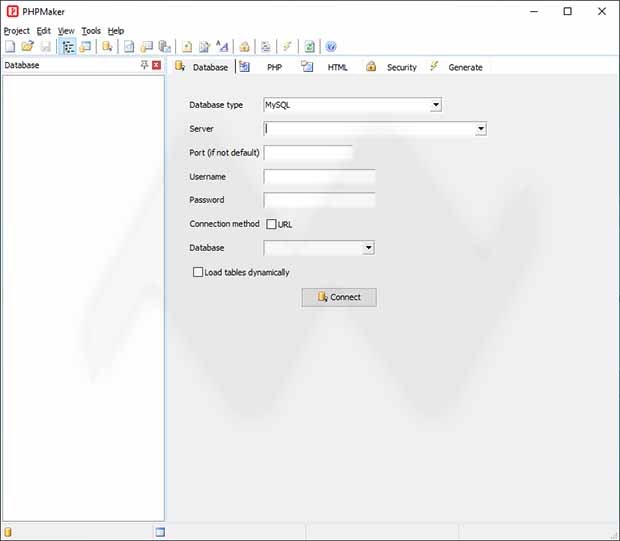Click inside the Server text field
Viewport: 620px width, 541px height.
[x=369, y=129]
